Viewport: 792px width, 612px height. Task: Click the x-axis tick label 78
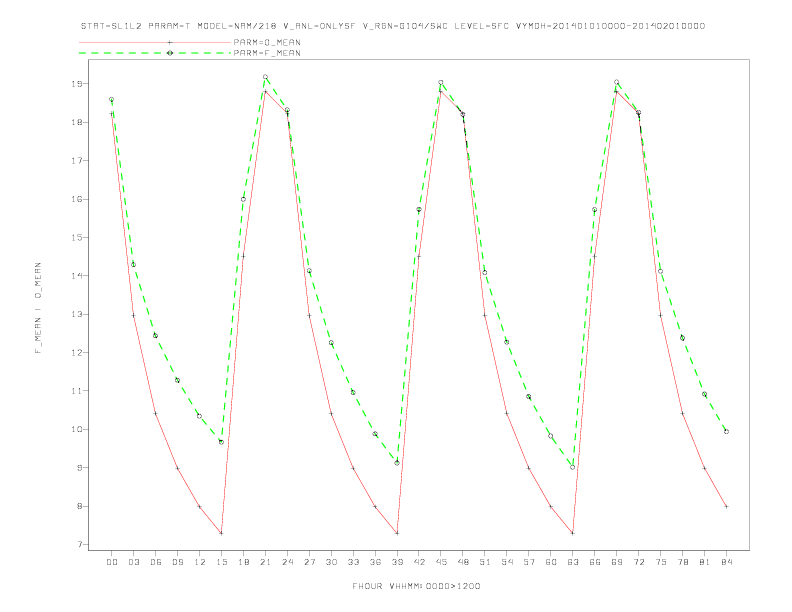click(682, 562)
